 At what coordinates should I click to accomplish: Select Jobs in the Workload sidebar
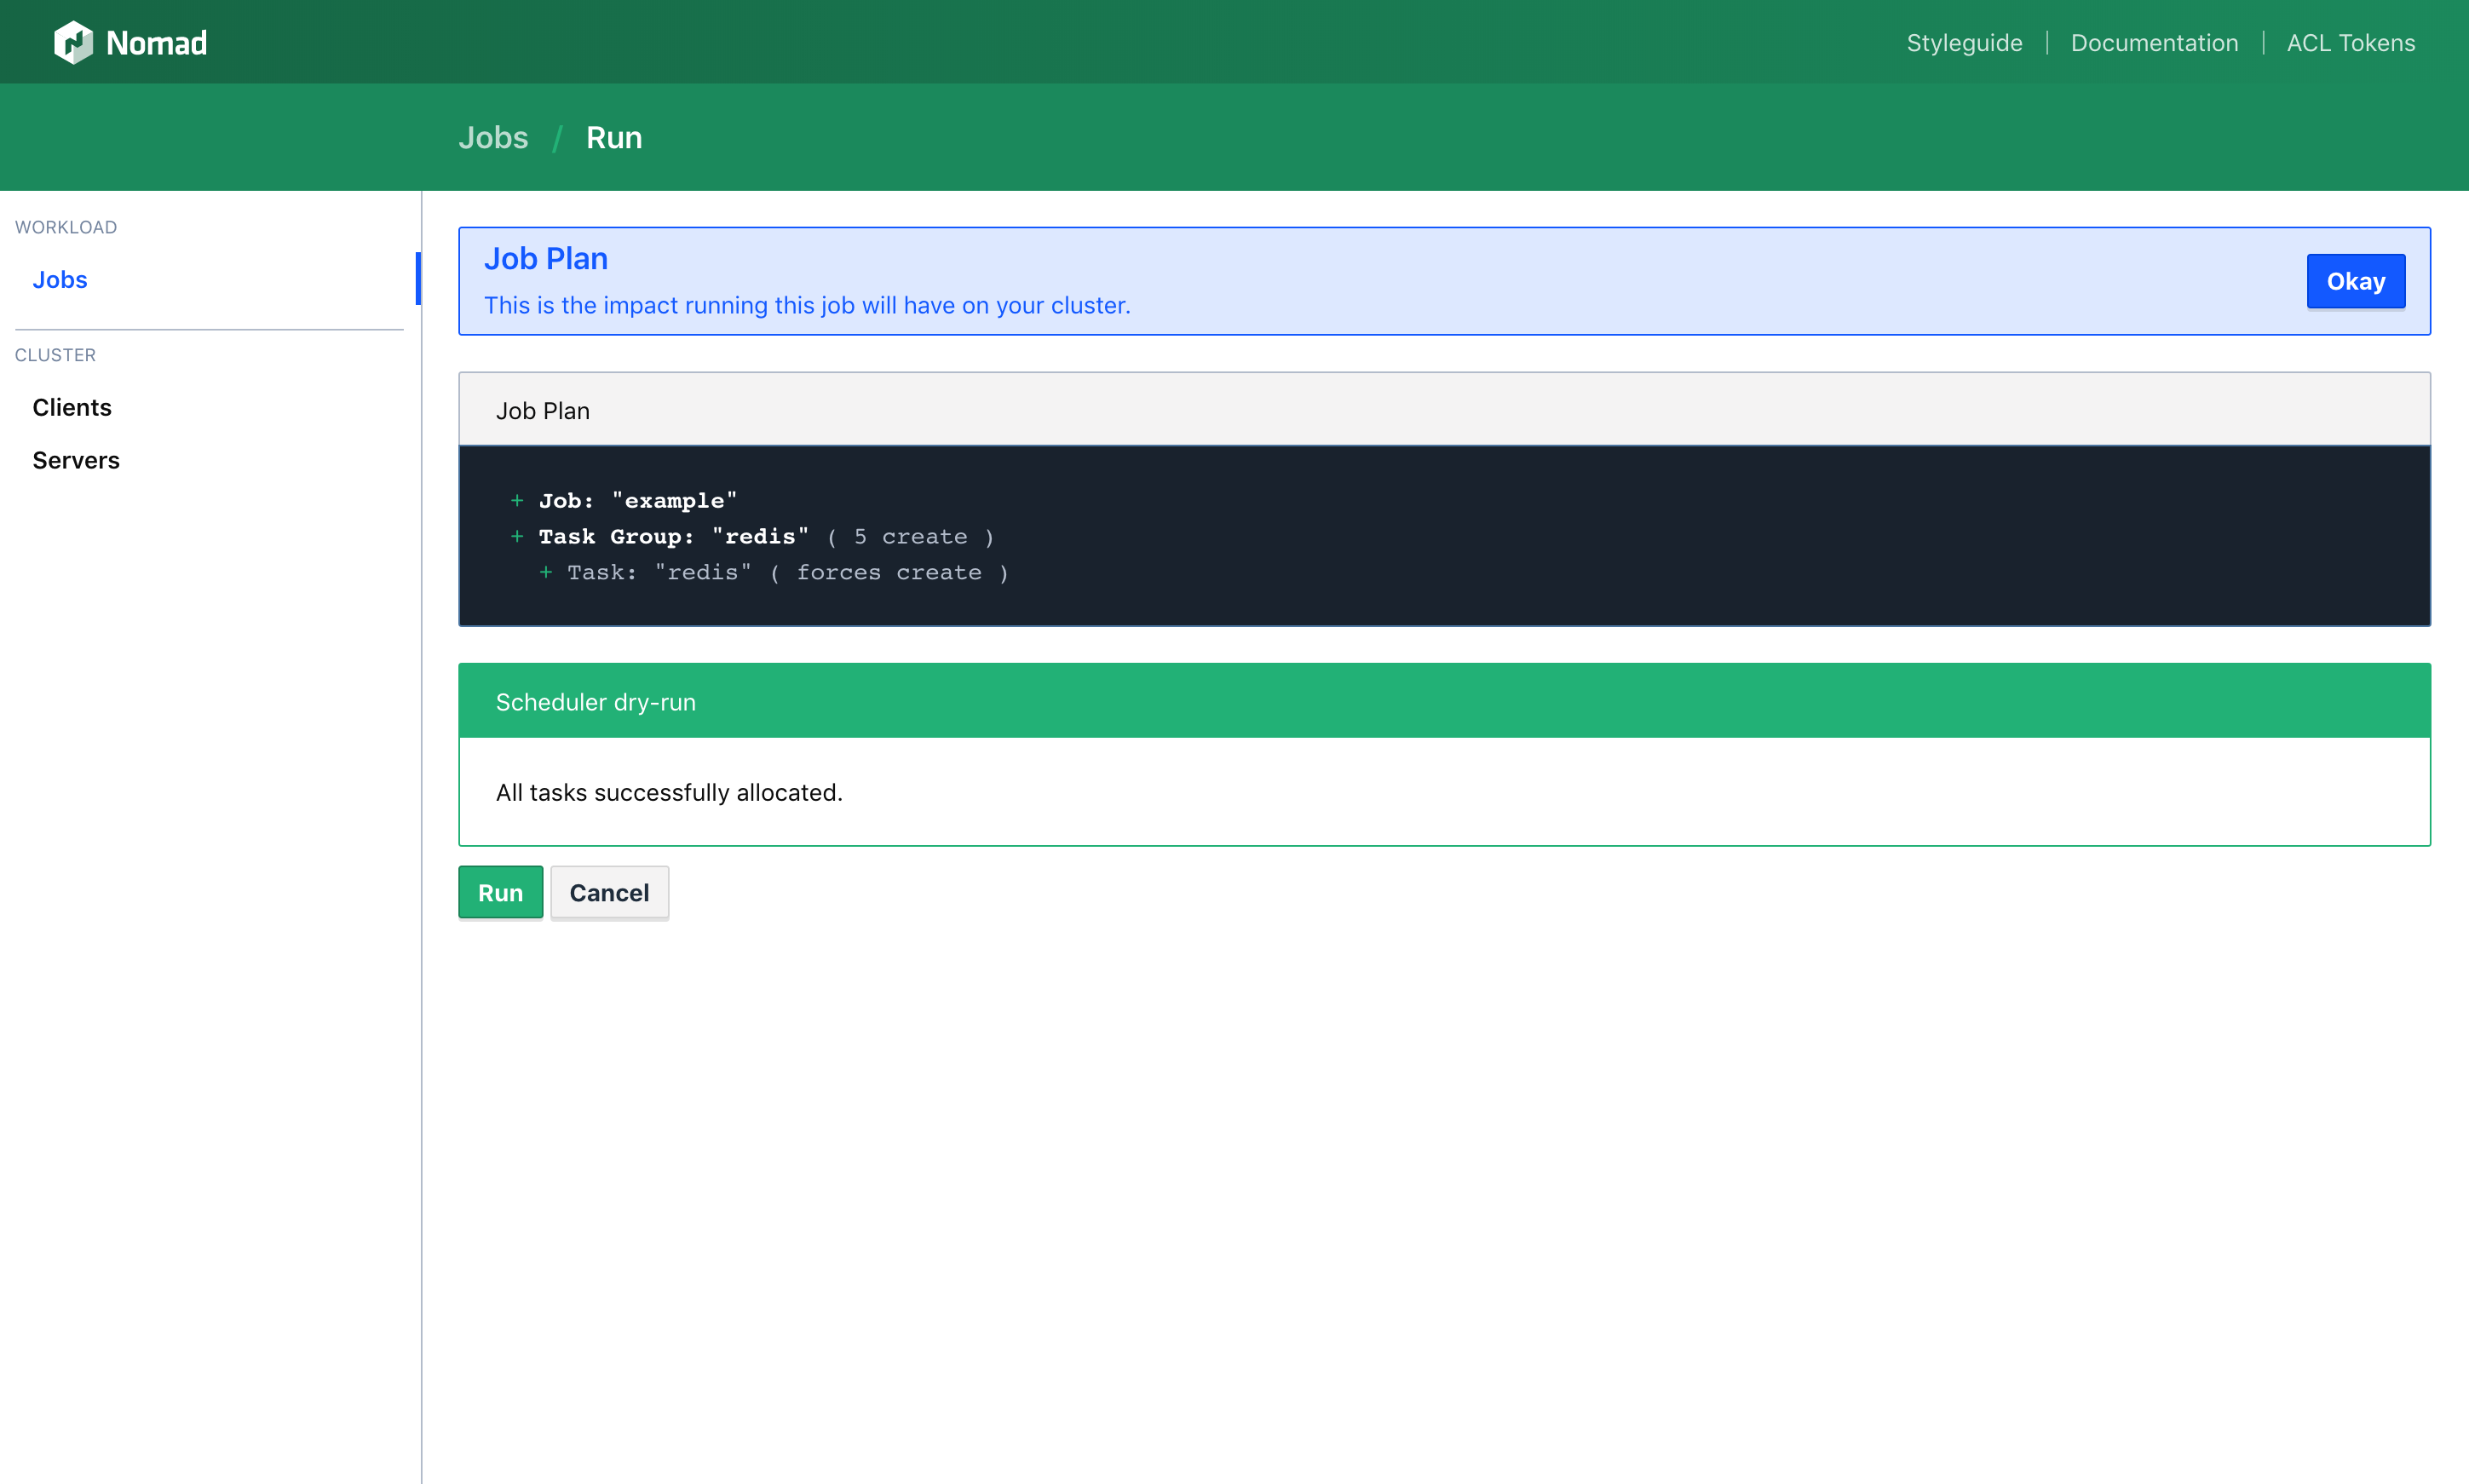[60, 280]
